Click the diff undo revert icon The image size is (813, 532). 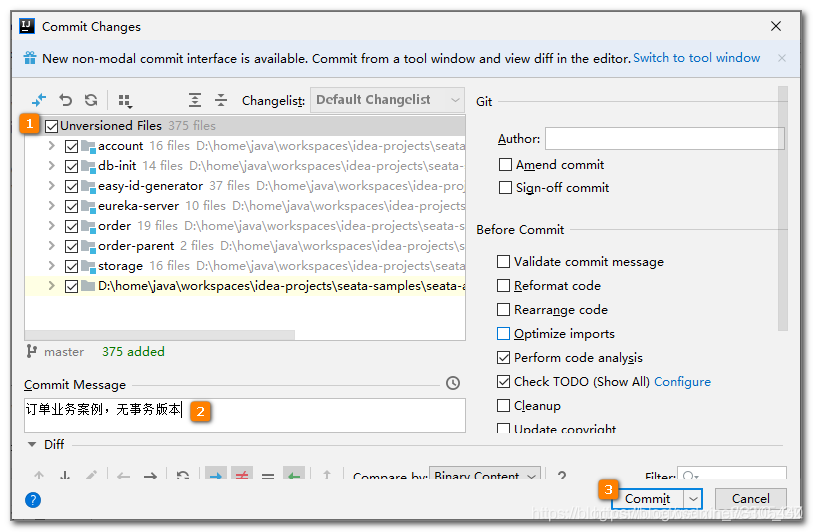(183, 475)
